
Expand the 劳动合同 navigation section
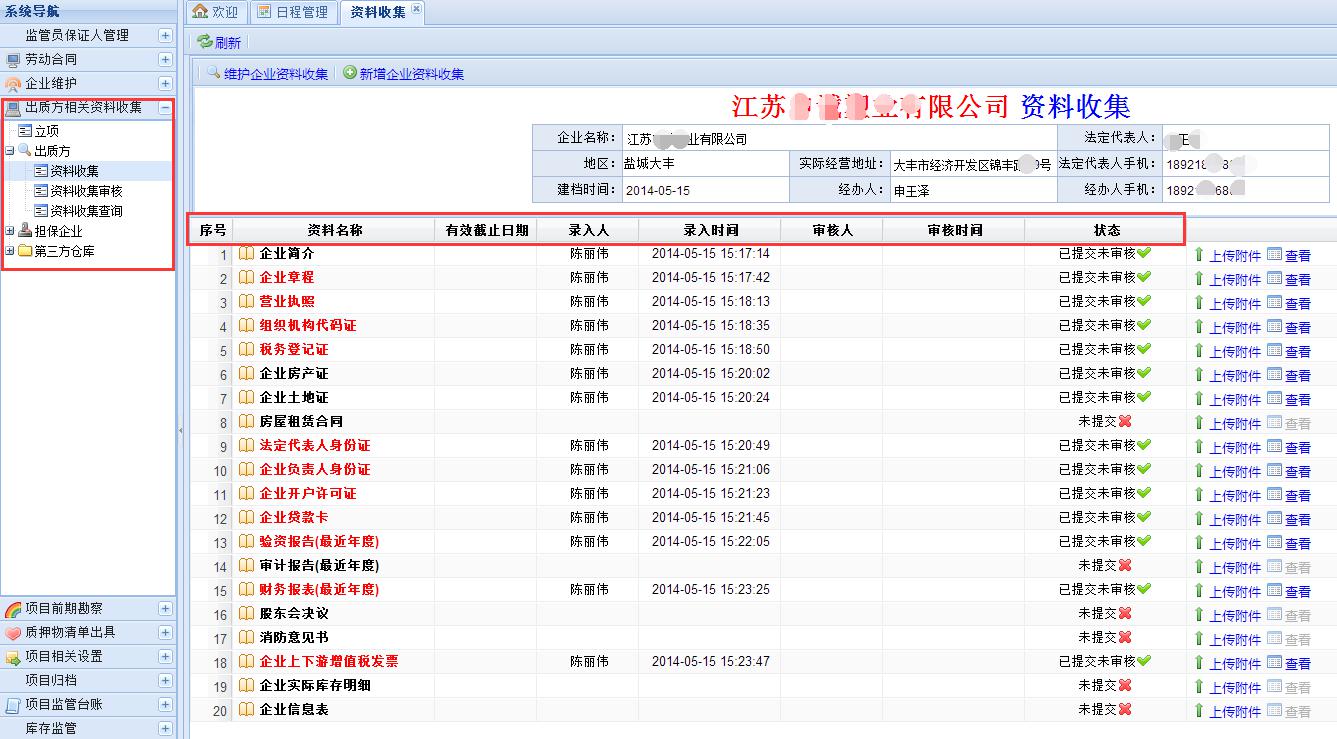click(x=165, y=60)
